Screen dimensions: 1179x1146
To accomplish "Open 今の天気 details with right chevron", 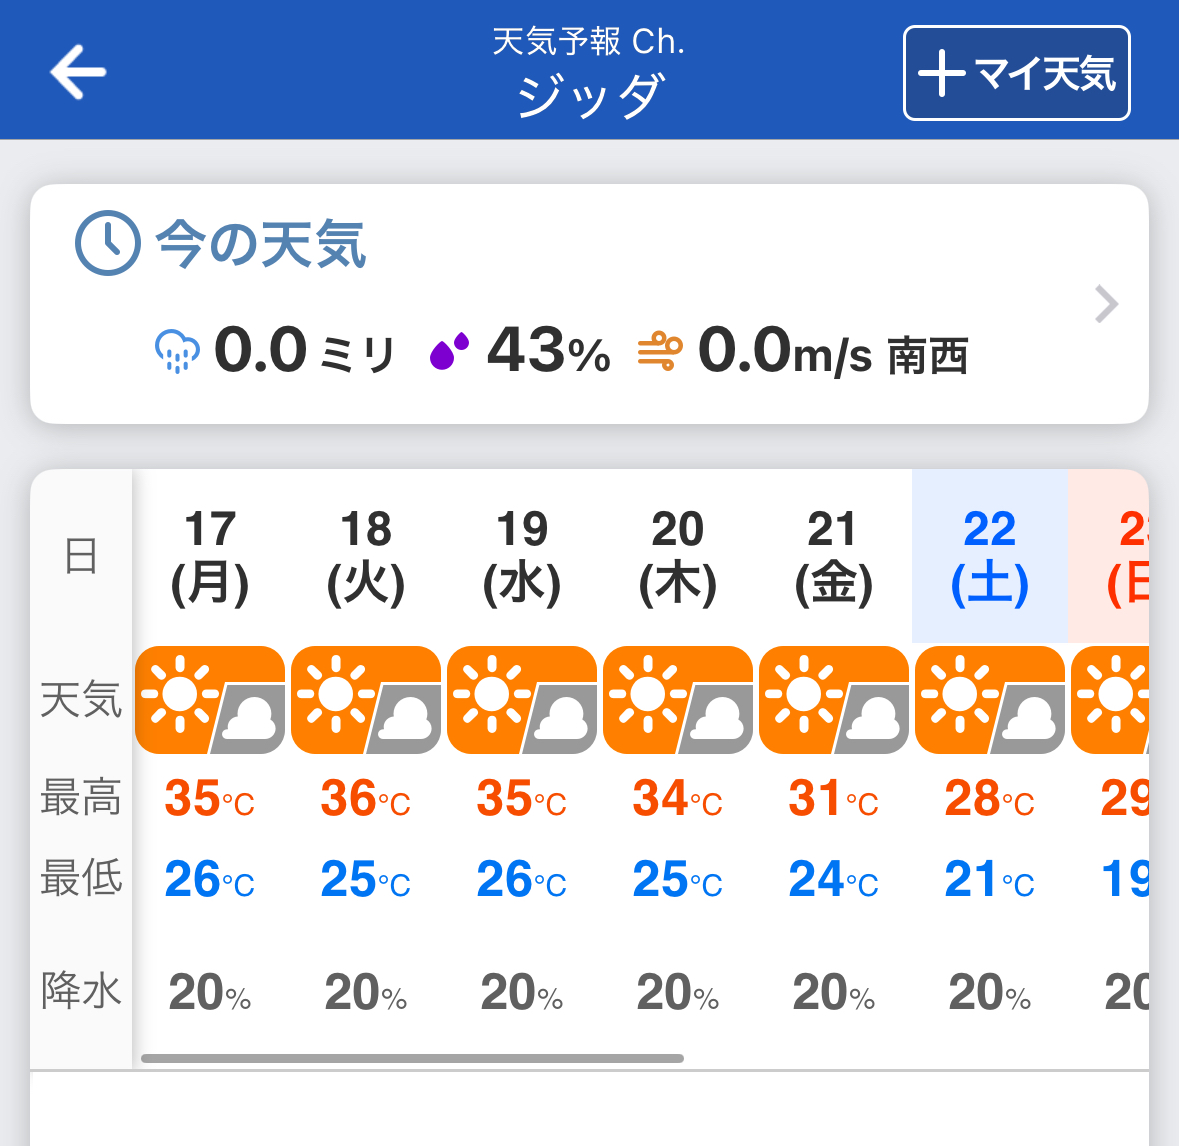I will point(1106,304).
